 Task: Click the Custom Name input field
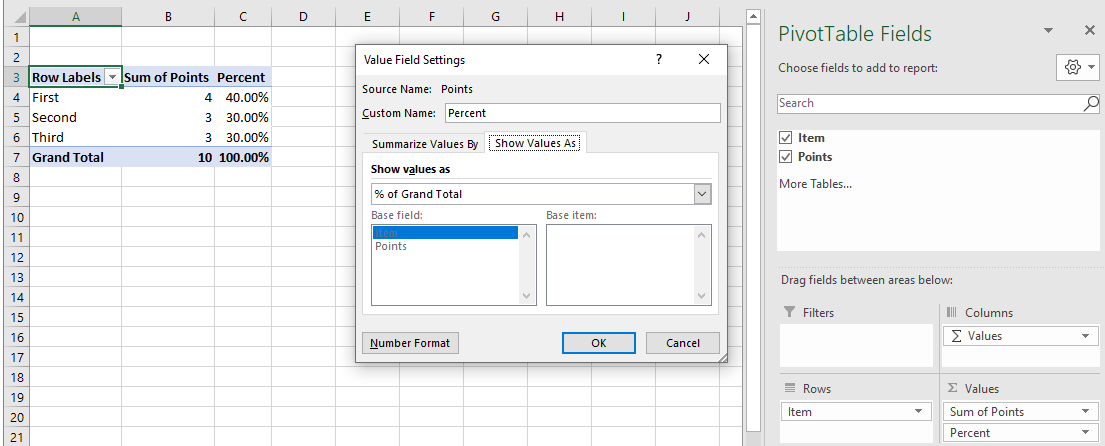click(583, 113)
